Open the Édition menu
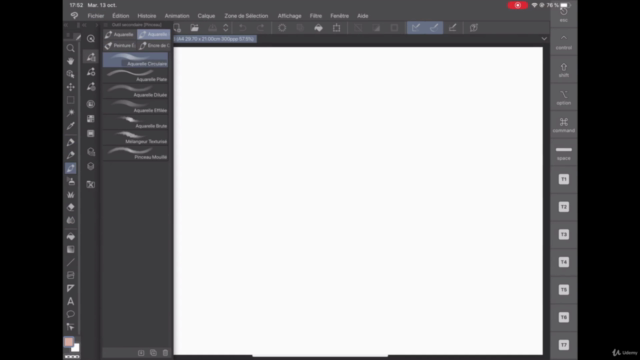The width and height of the screenshot is (640, 360). (120, 16)
